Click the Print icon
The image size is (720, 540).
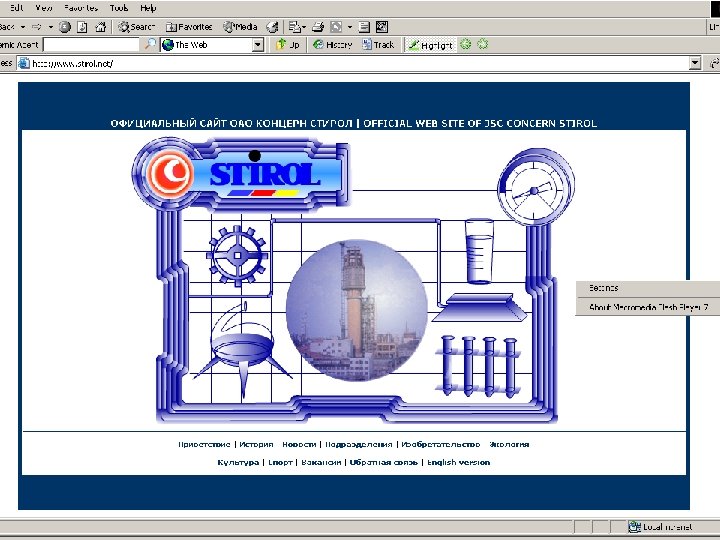point(318,27)
